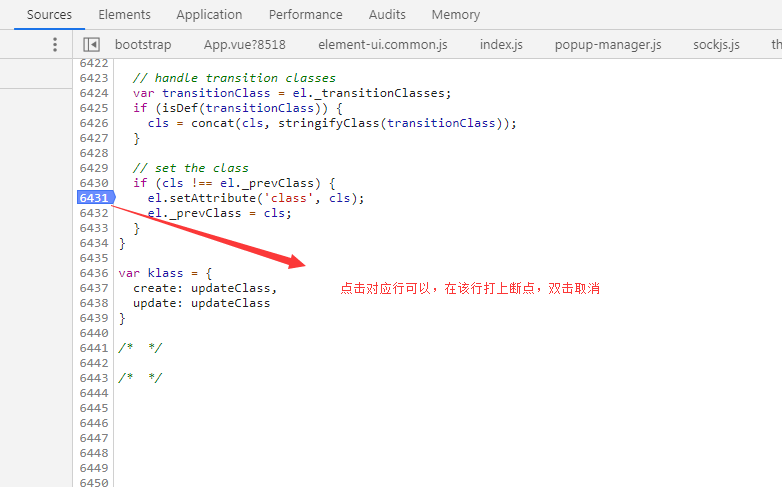Set a breakpoint on line number 6432
Screen dimensions: 782x487
click(94, 213)
